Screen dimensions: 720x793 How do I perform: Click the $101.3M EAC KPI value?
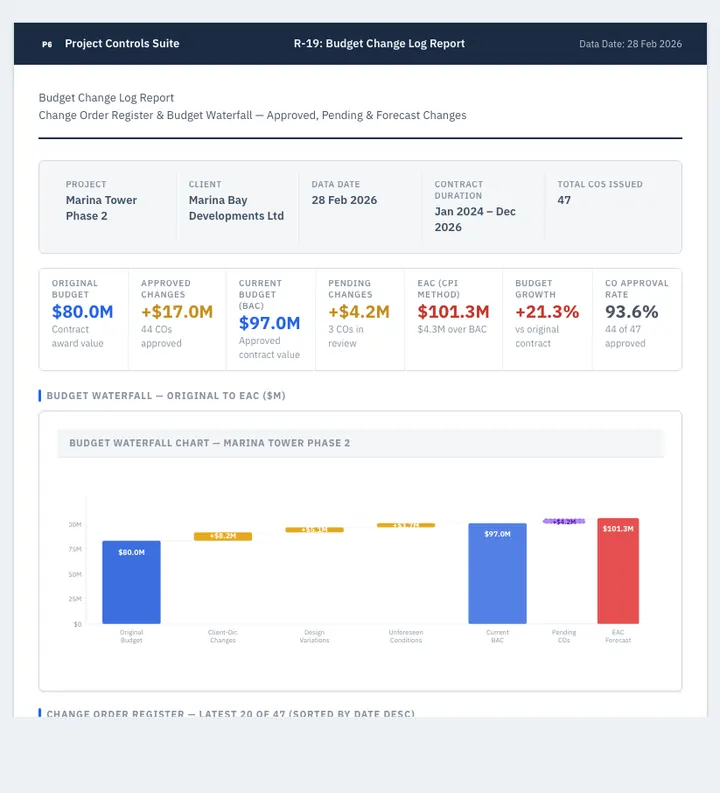[453, 312]
